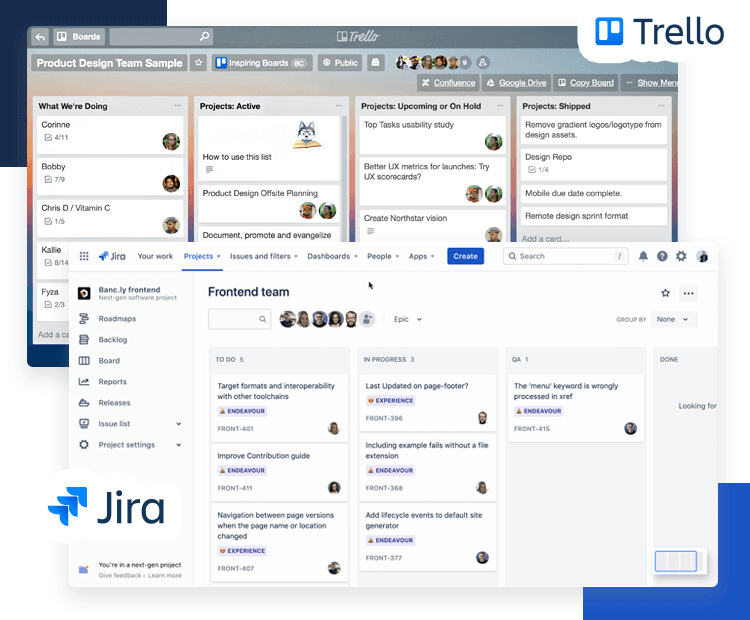Open the Epic filter dropdown
This screenshot has width=750, height=620.
pyautogui.click(x=408, y=319)
